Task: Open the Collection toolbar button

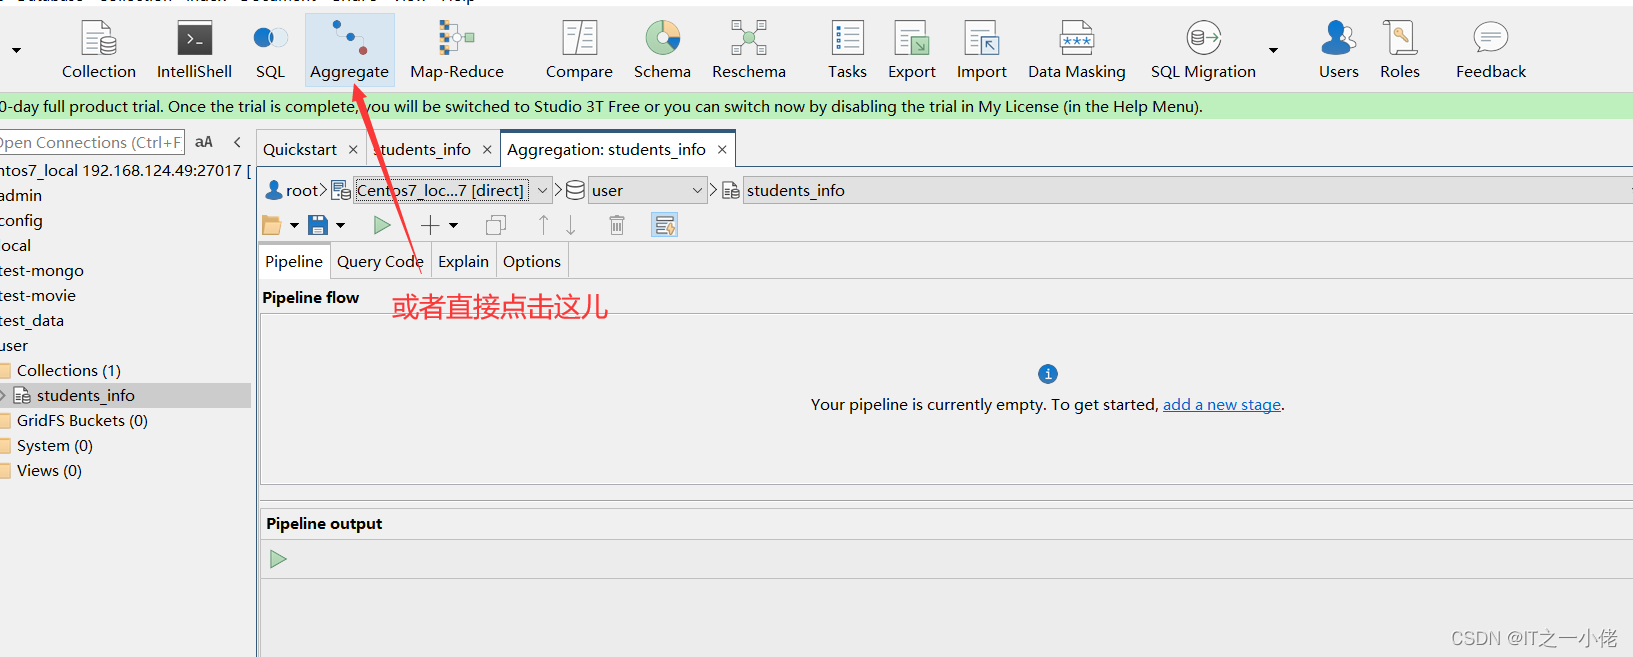Action: click(98, 50)
